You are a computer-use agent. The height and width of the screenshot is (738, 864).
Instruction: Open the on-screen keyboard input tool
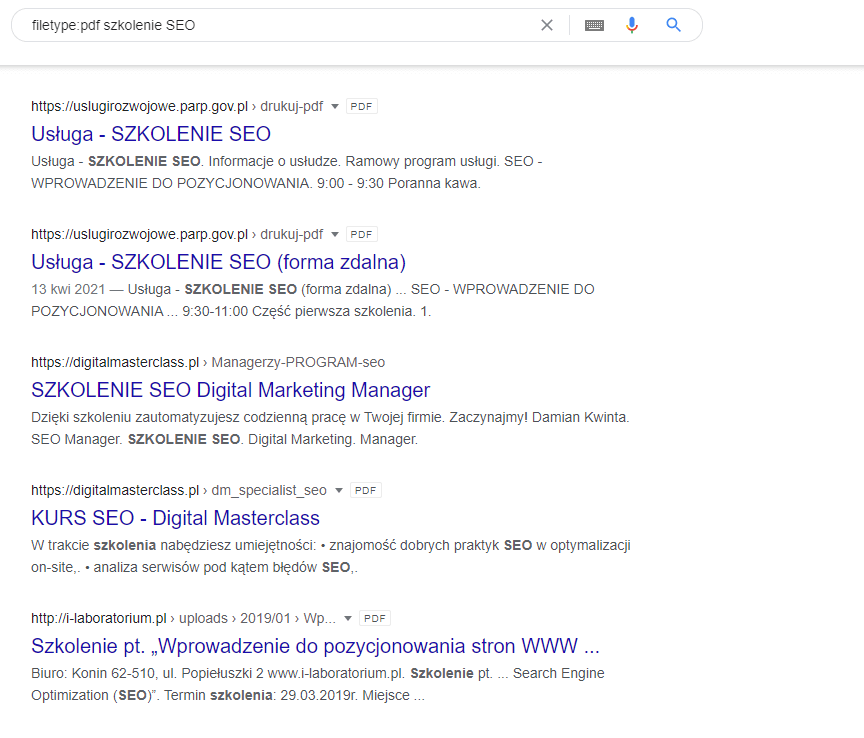point(594,25)
